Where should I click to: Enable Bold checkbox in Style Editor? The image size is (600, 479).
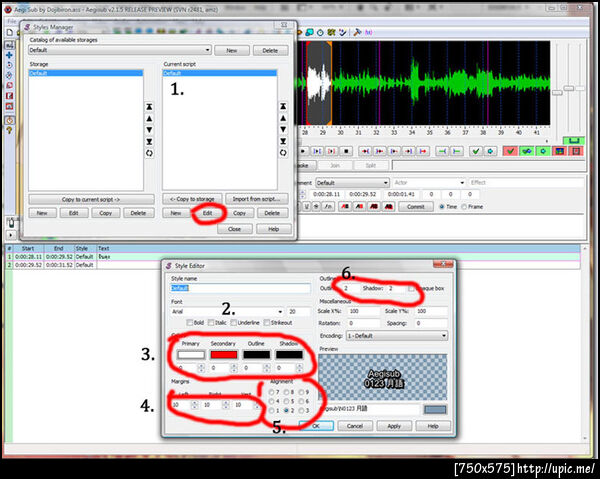coord(189,323)
